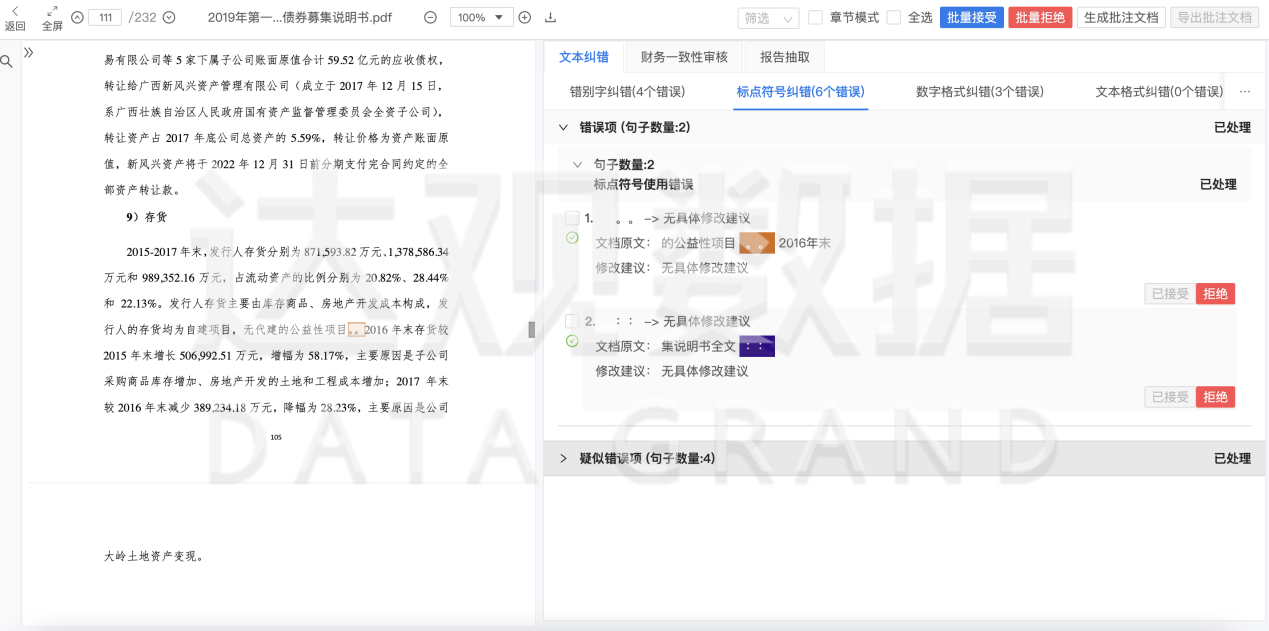Collapse the 句子数量:2 subgroup

coord(577,164)
